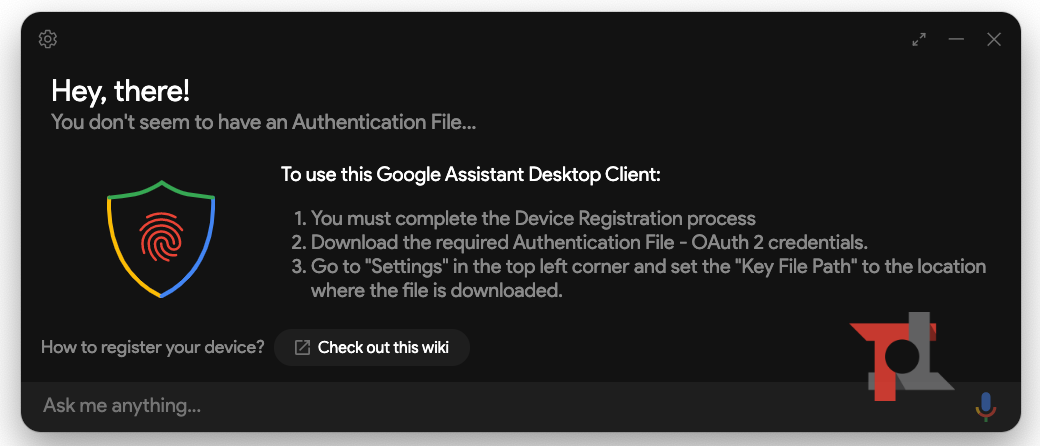Viewport: 1040px width, 446px height.
Task: Expand the assistant window to fullscreen
Action: (919, 39)
